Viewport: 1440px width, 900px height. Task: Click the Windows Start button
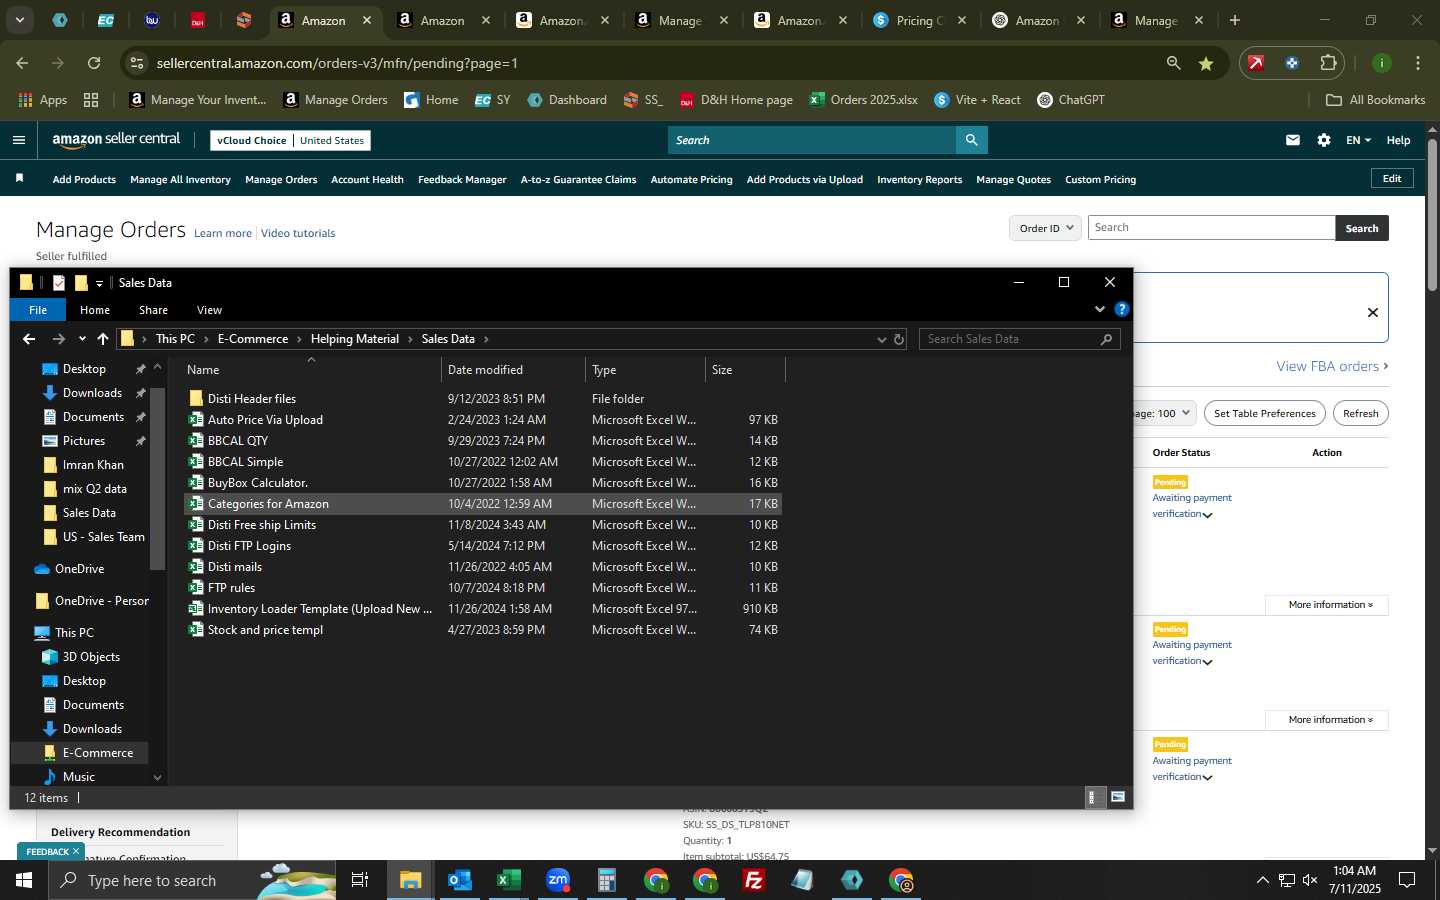coord(24,880)
